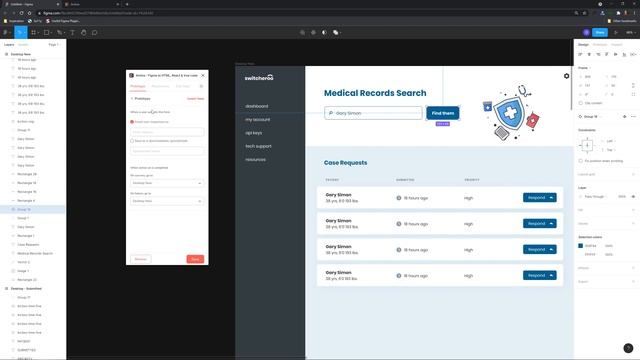
Task: Click the Boolean union icon
Action: click(336, 32)
